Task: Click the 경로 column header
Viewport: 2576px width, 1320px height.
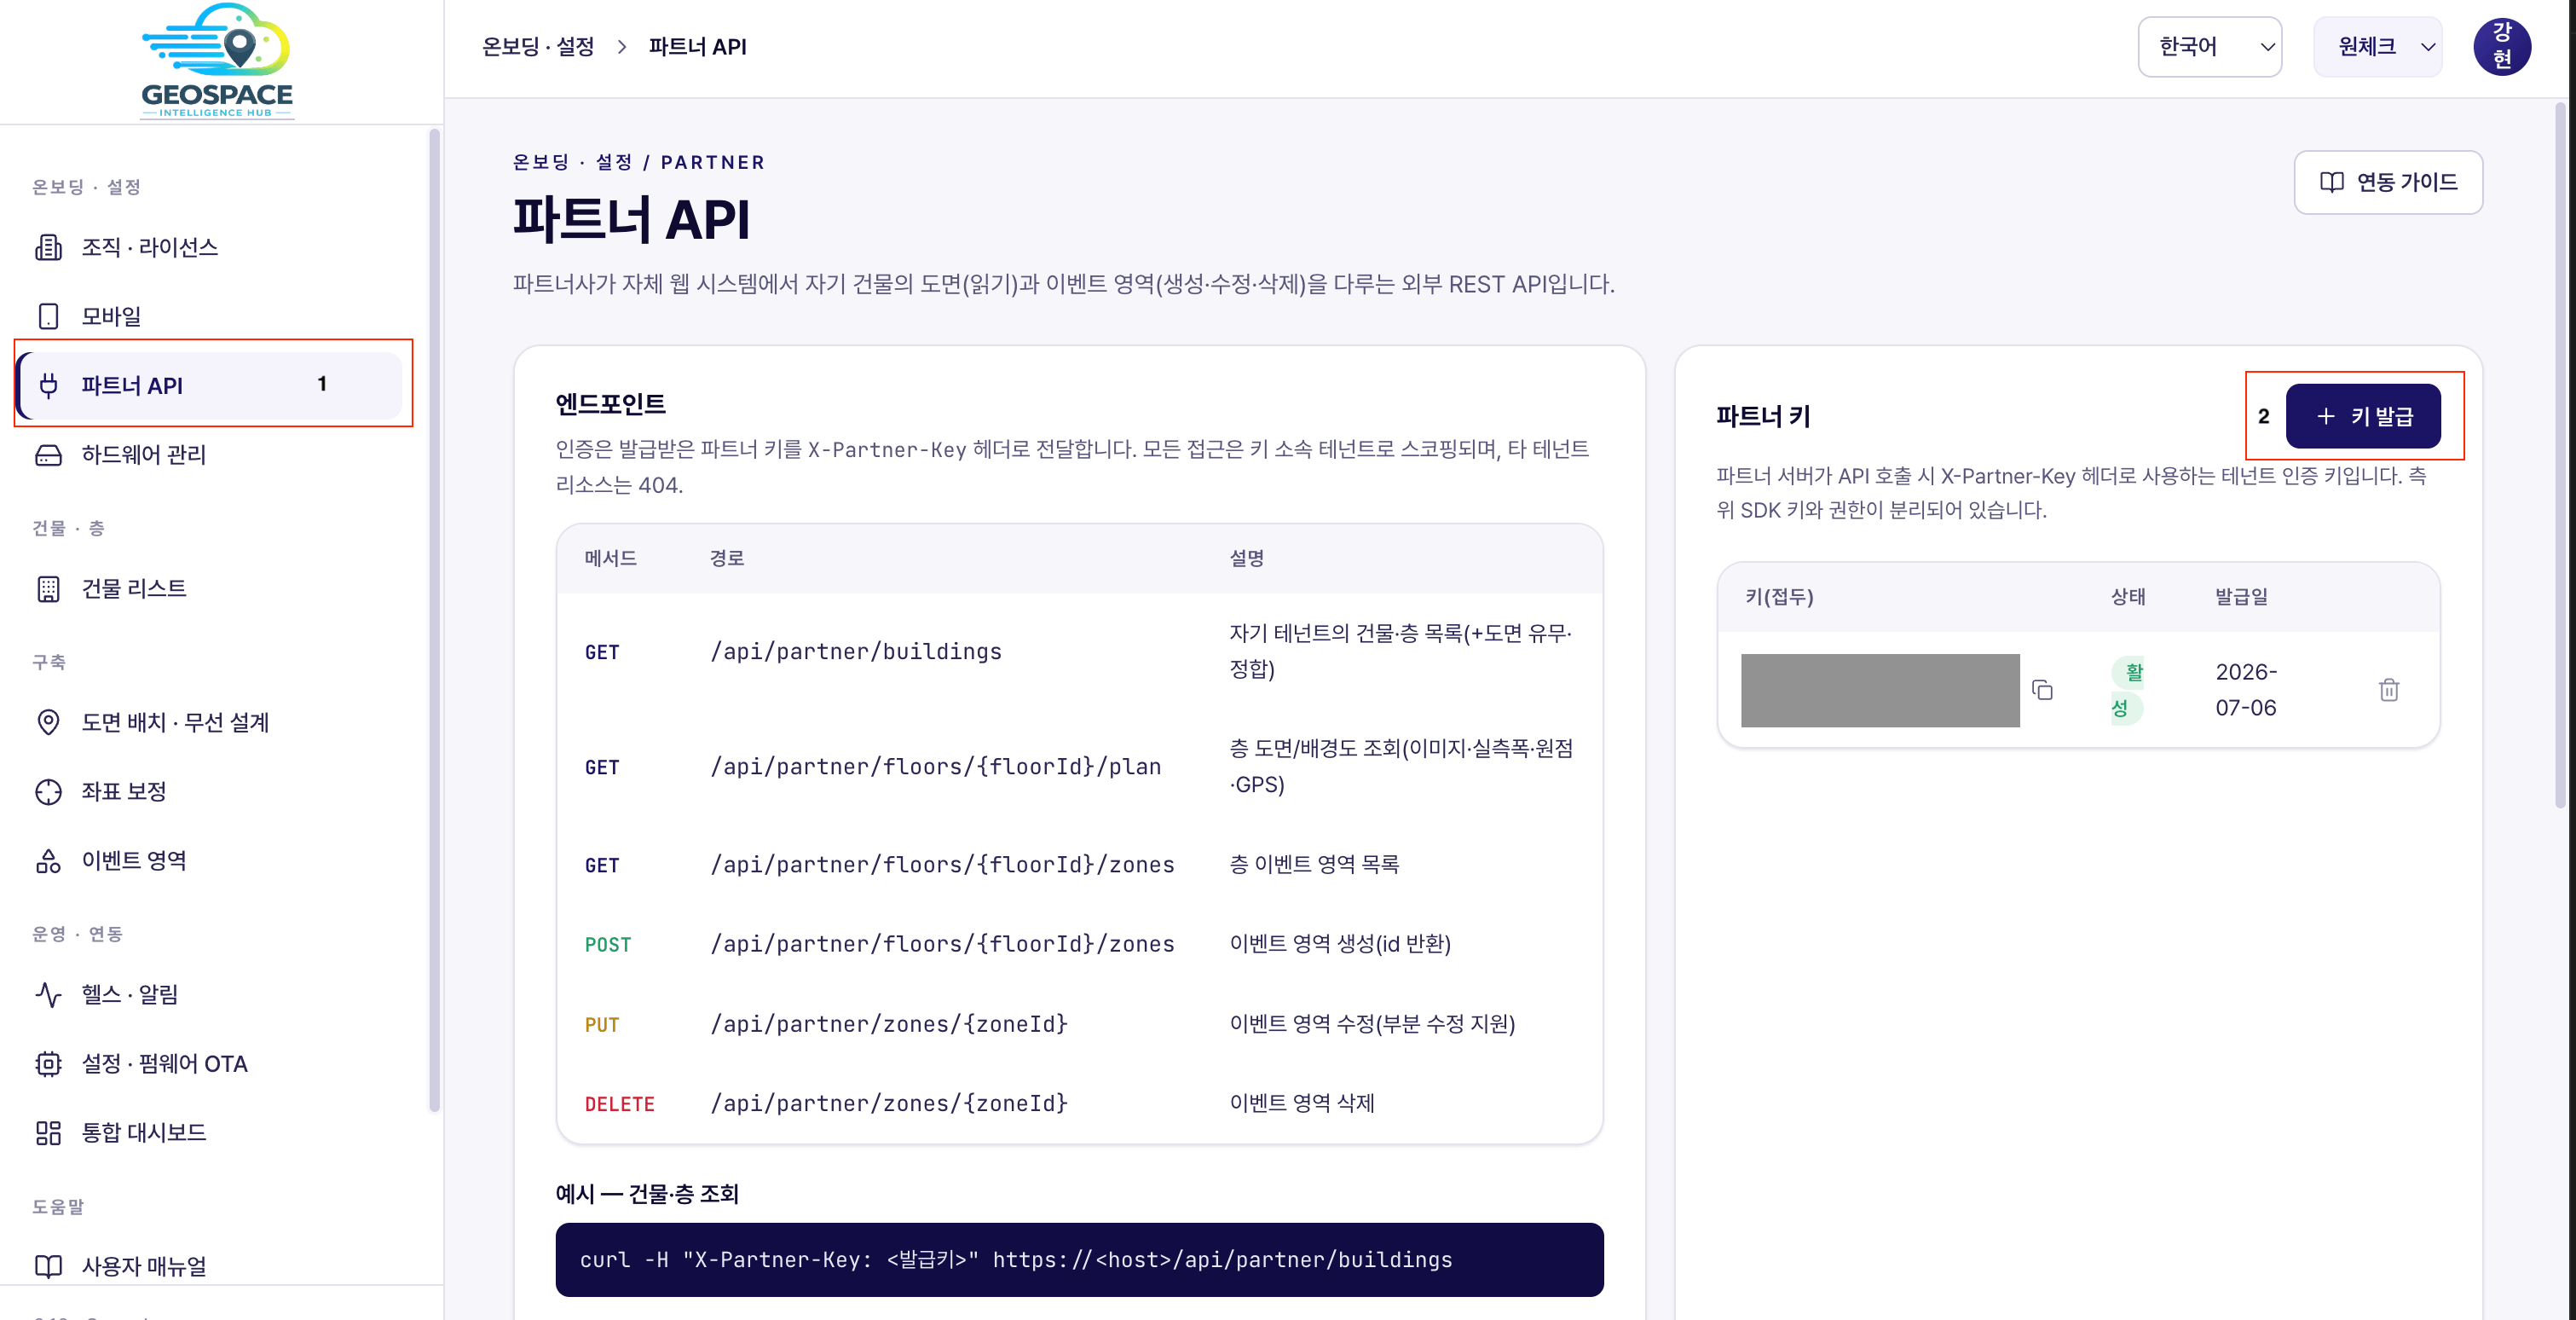Action: [x=727, y=558]
